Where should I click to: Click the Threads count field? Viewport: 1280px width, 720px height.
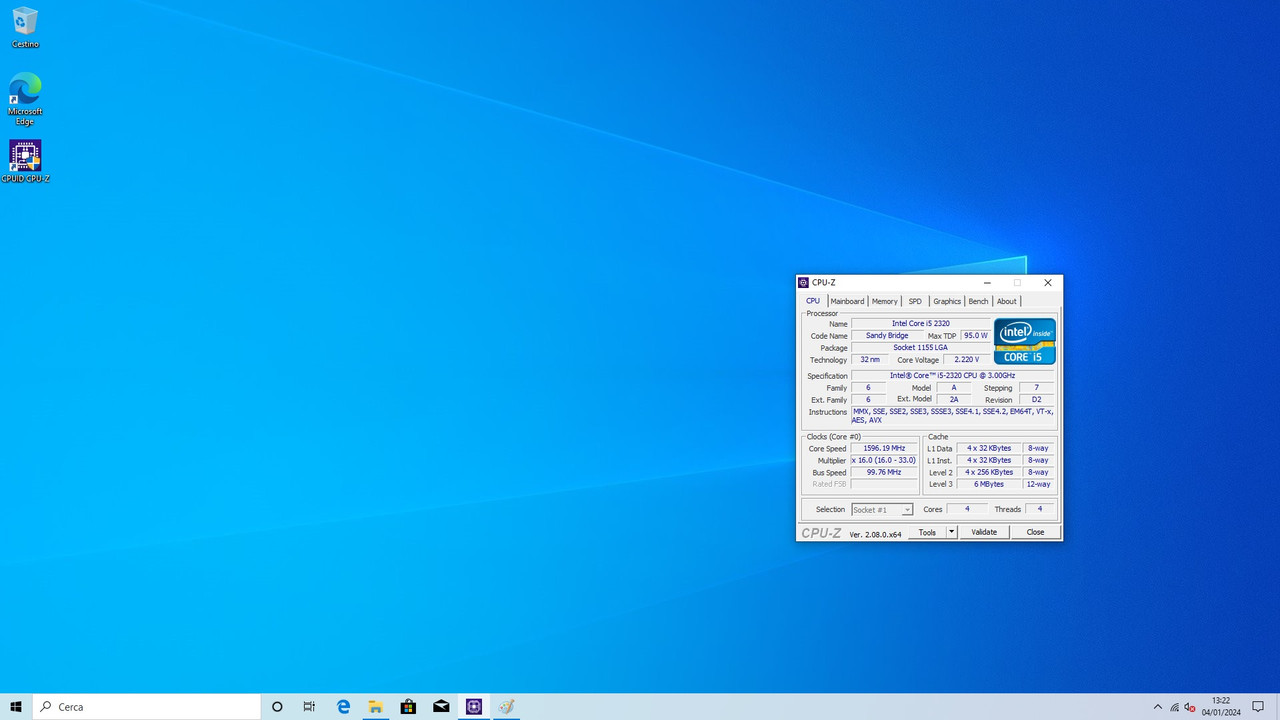pos(1040,509)
